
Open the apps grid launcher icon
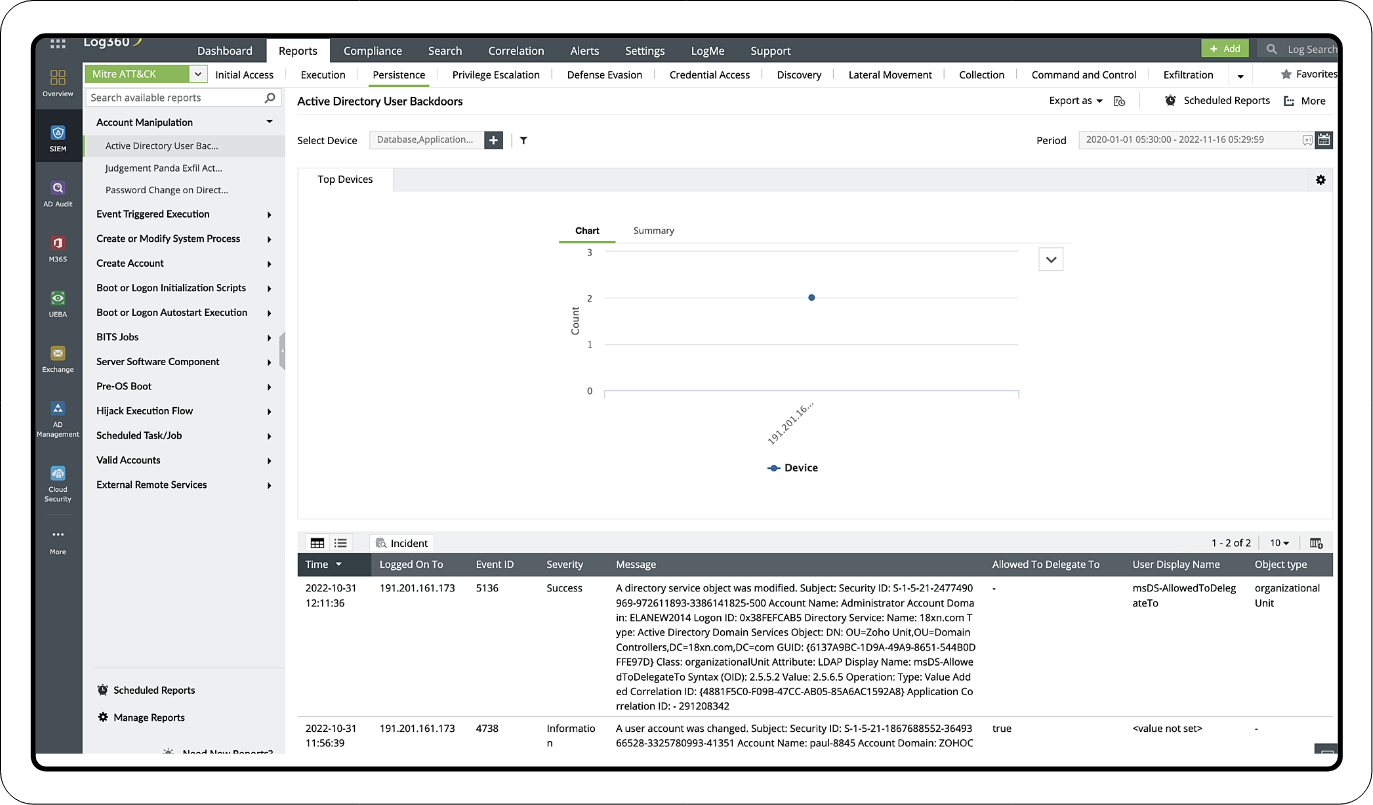58,45
